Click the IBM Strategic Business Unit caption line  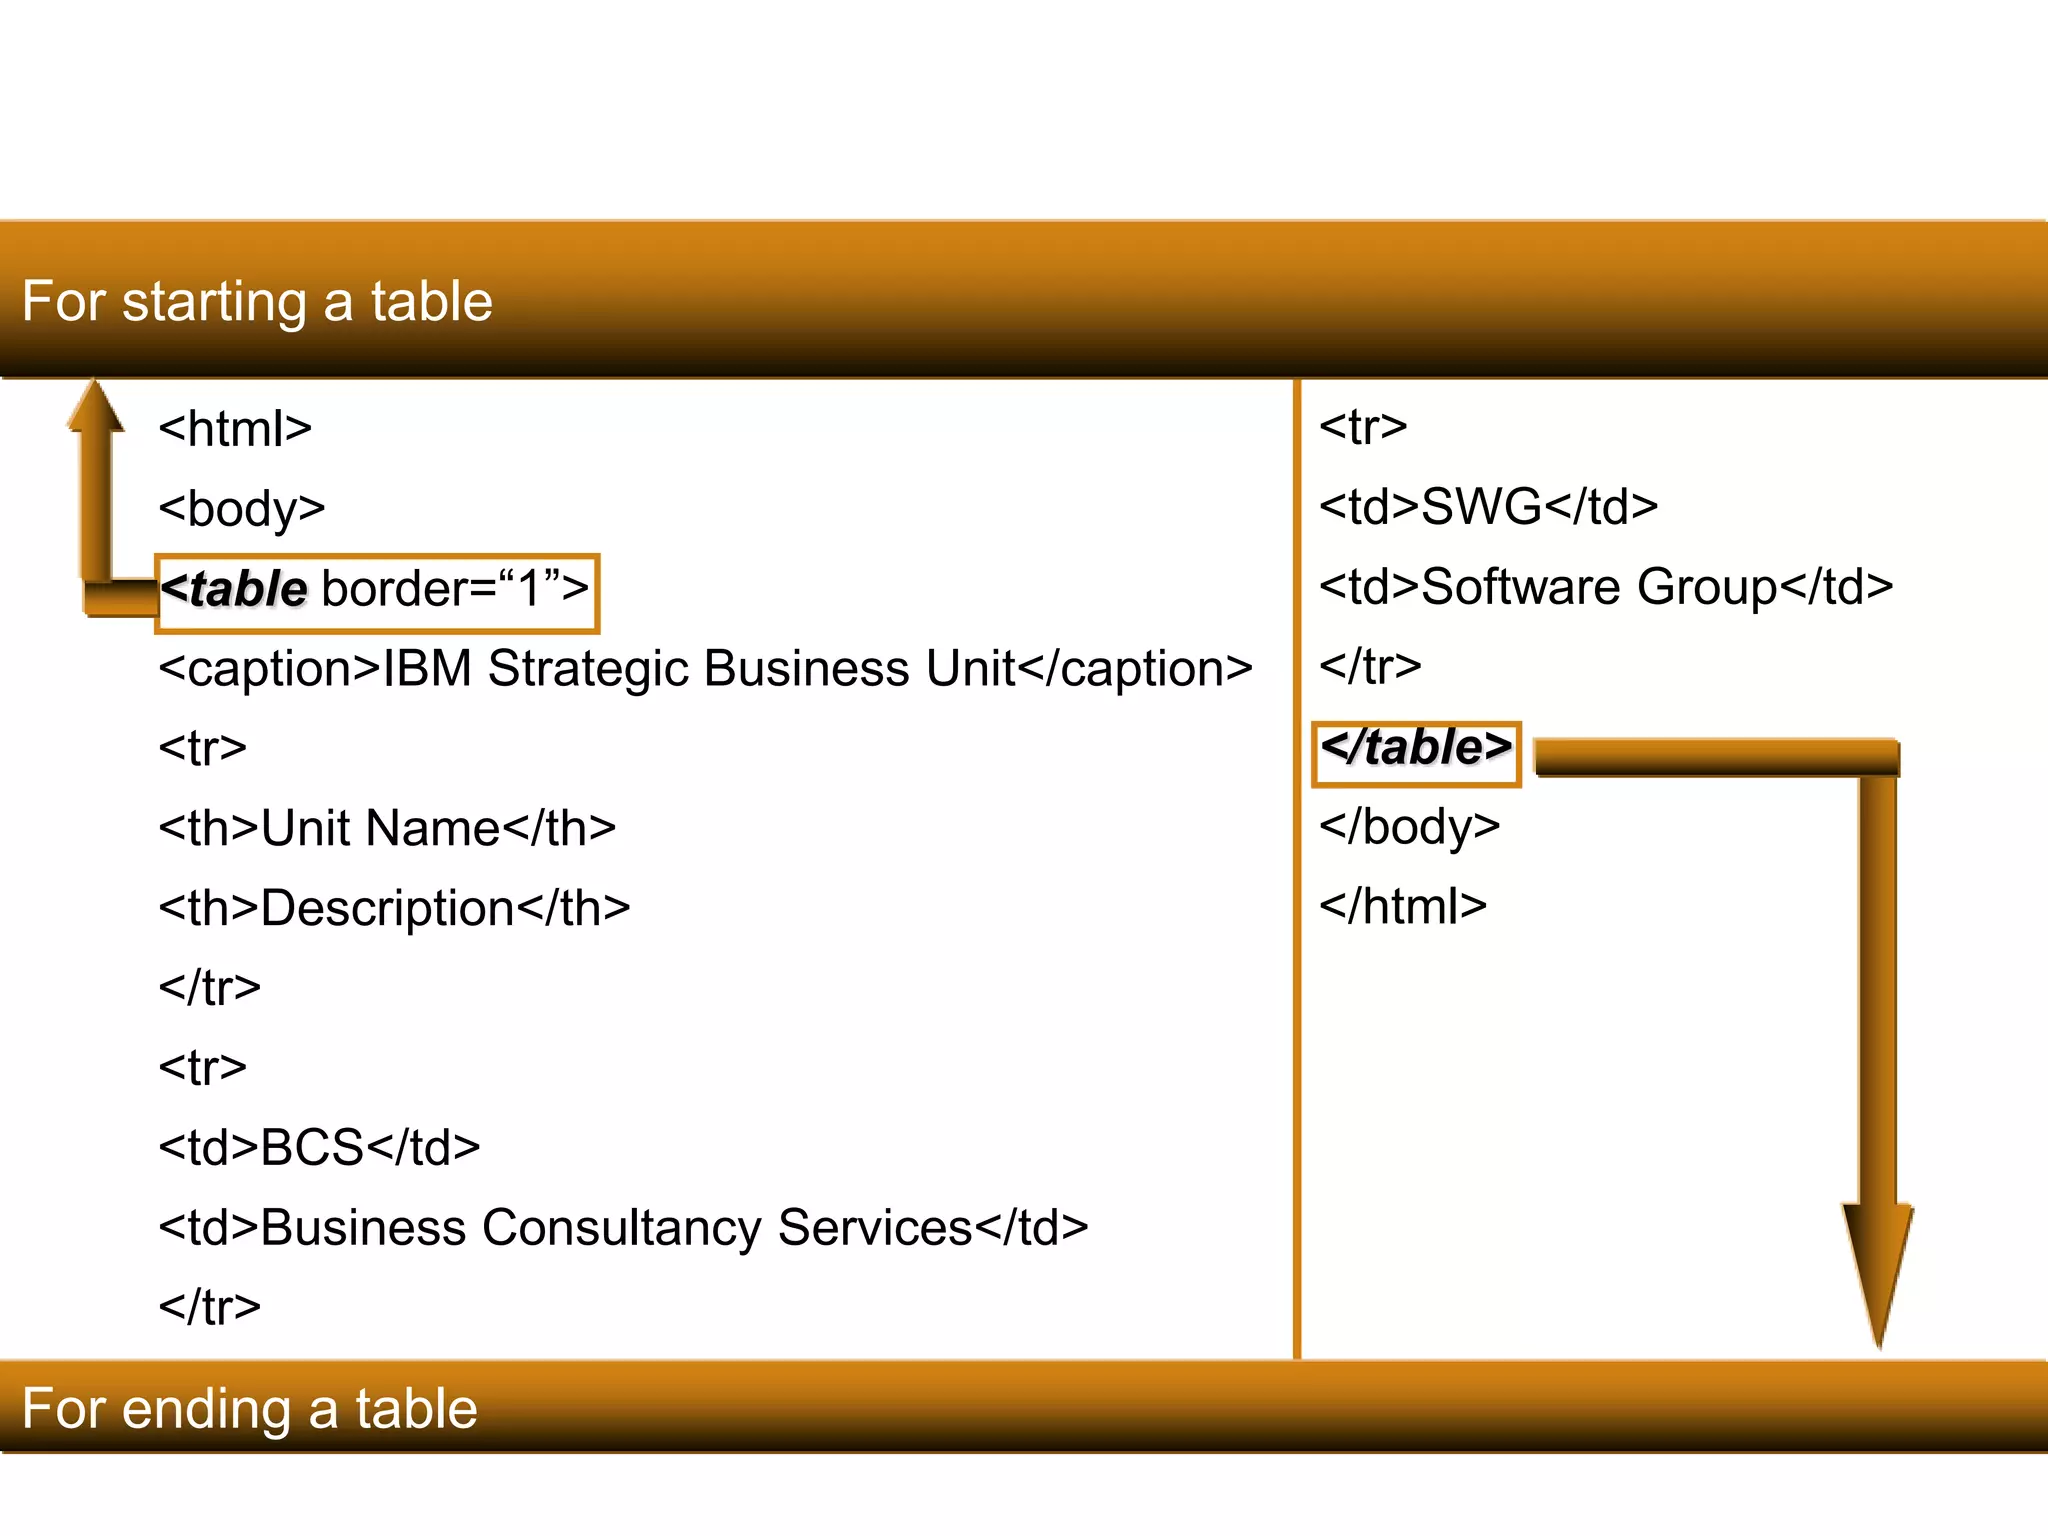pyautogui.click(x=705, y=668)
